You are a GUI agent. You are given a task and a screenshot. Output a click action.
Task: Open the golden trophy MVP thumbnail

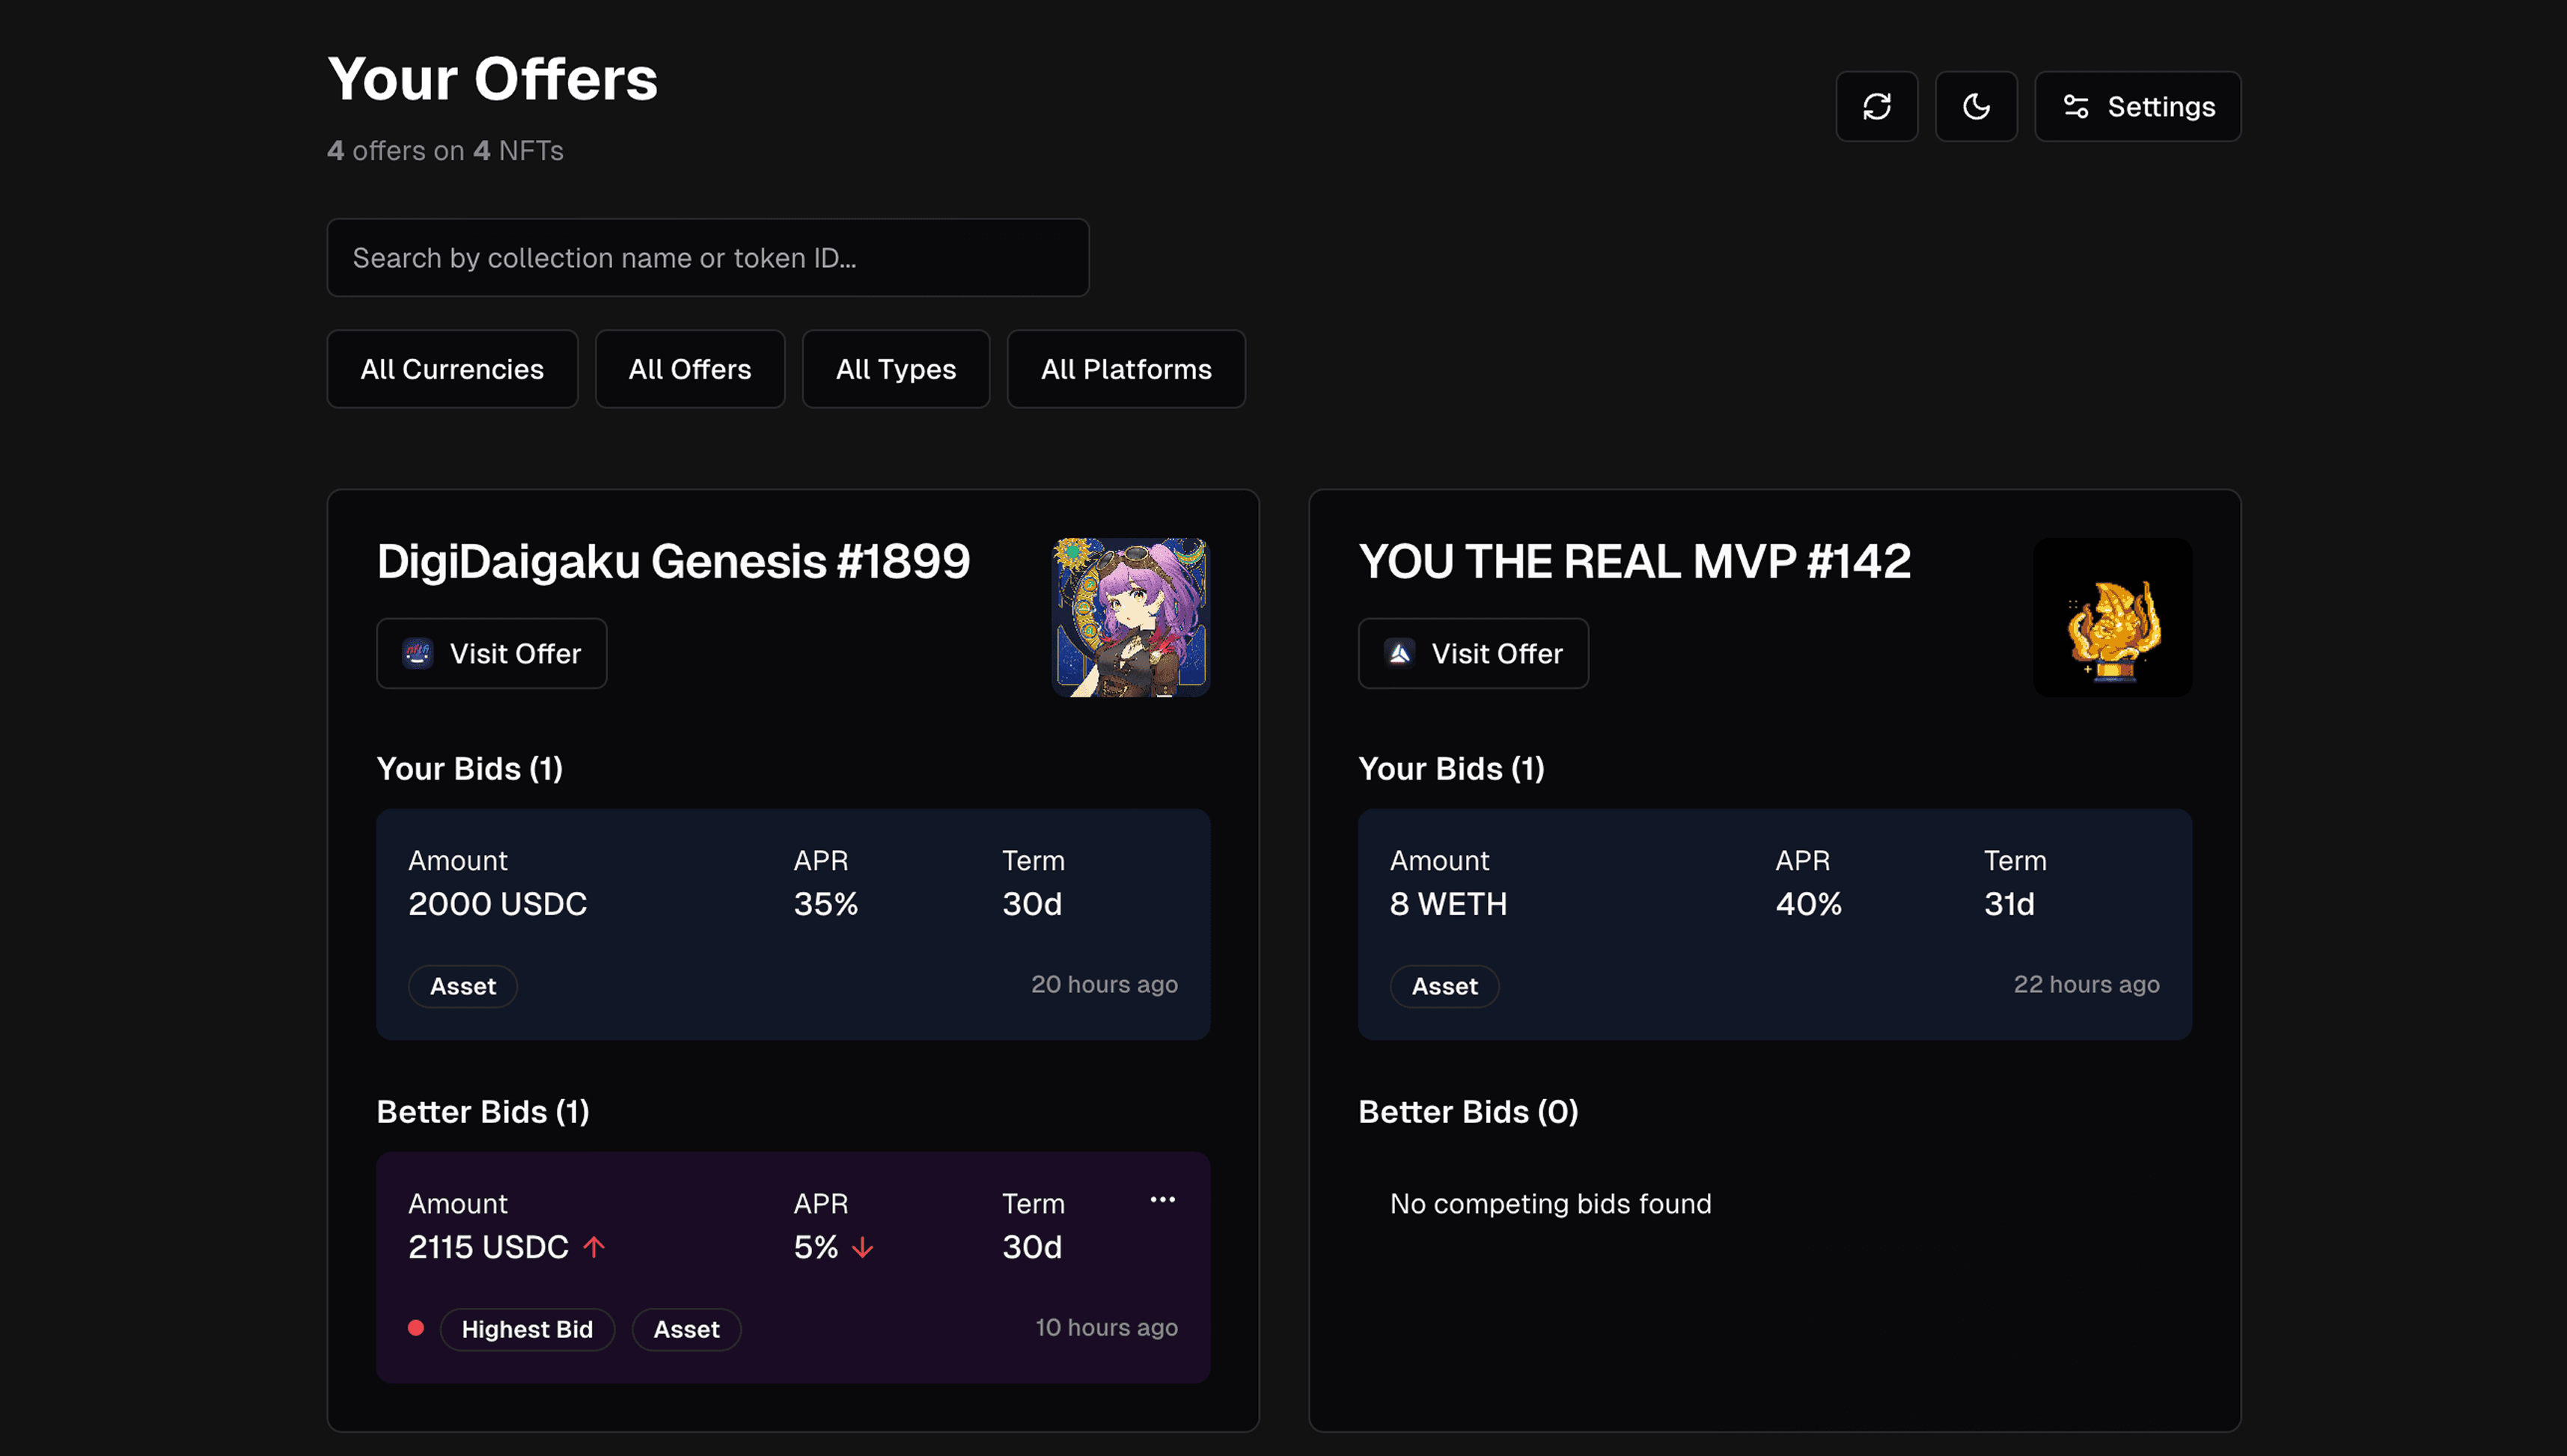click(2111, 617)
